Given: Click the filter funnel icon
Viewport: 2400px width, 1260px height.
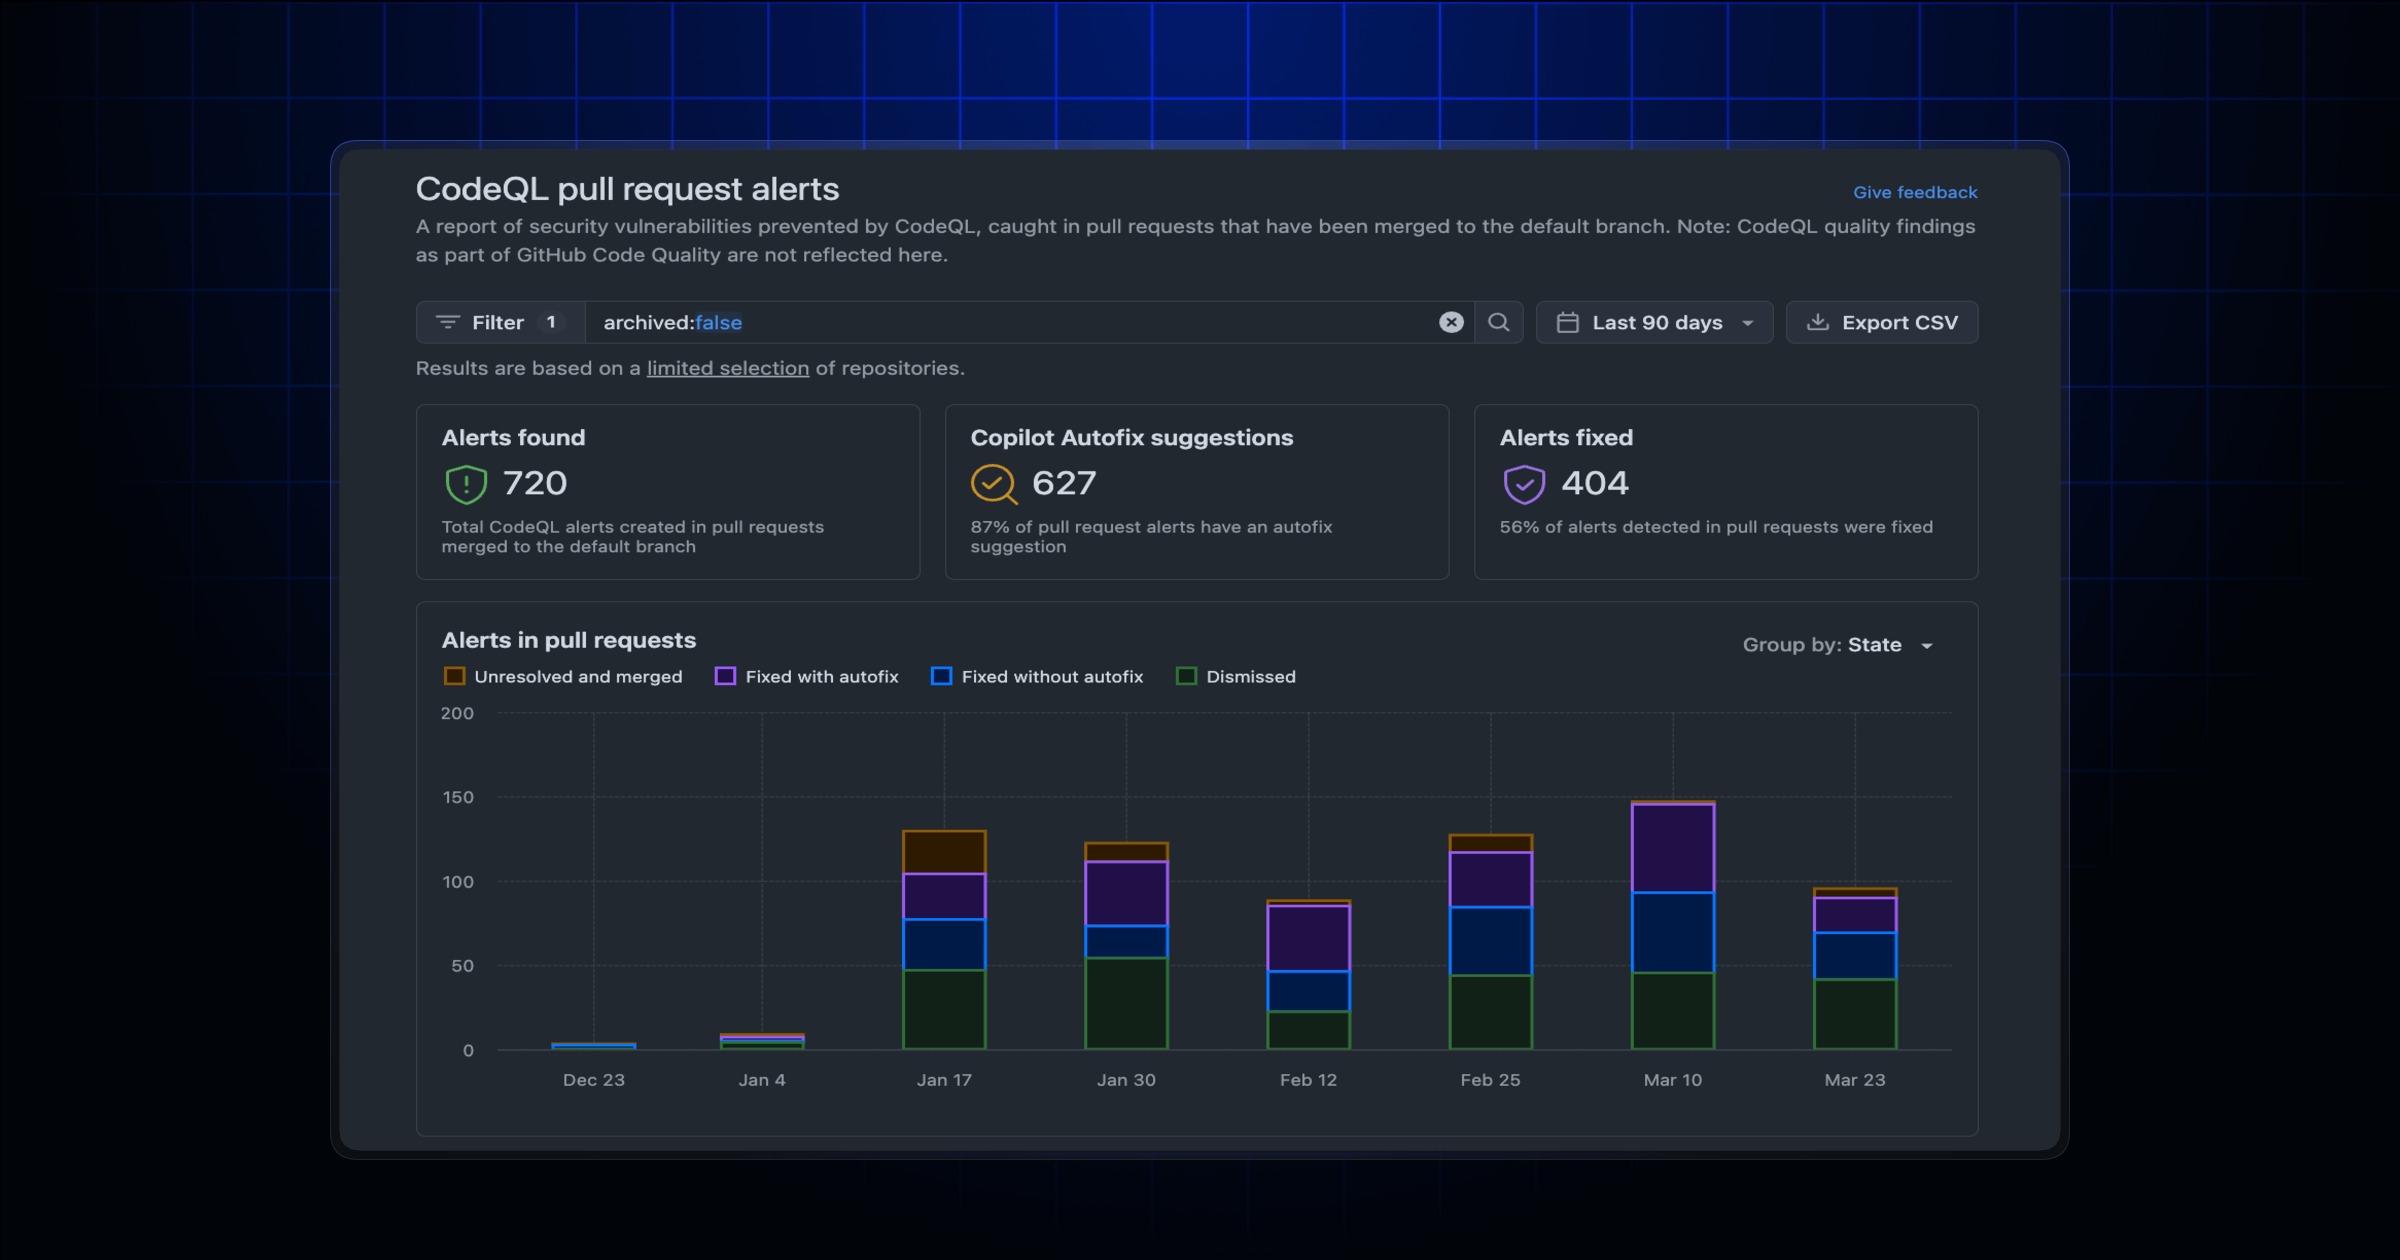Looking at the screenshot, I should (450, 322).
